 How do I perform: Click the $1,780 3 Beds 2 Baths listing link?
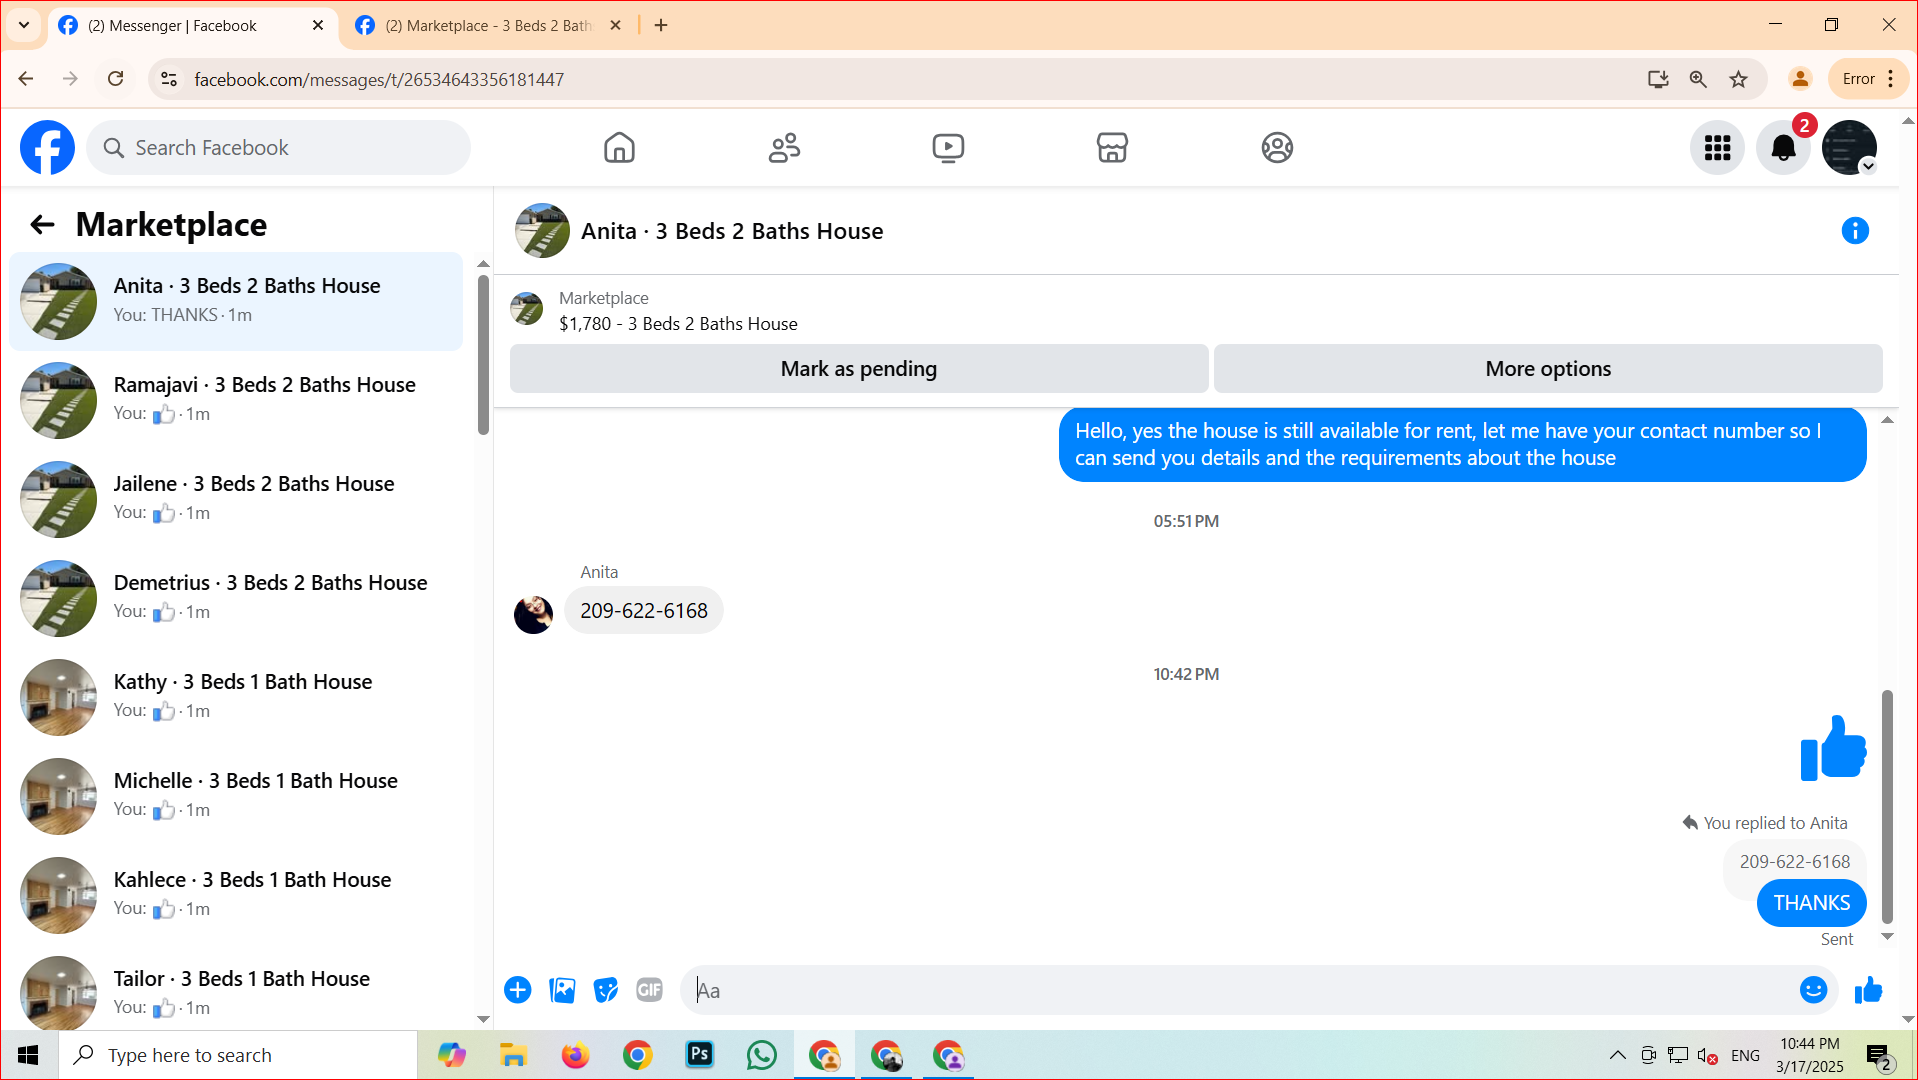(x=678, y=324)
